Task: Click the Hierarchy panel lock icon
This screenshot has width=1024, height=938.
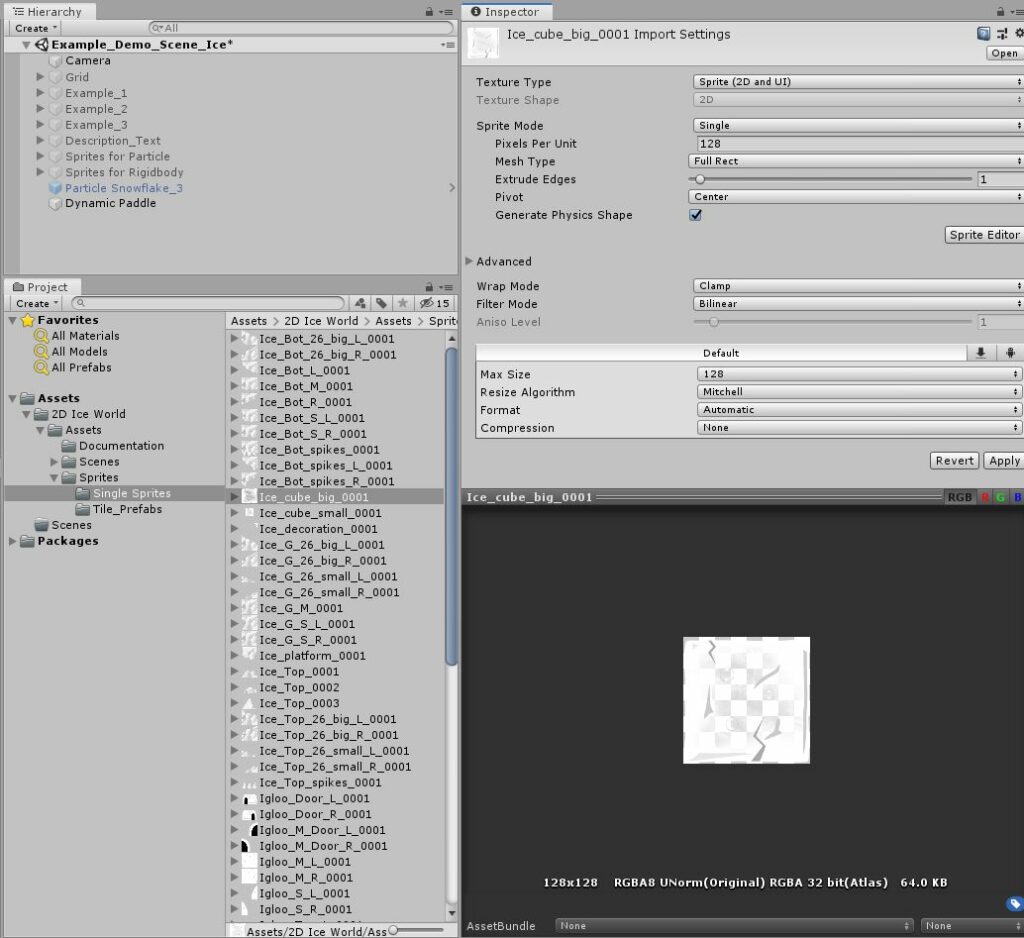Action: [430, 12]
